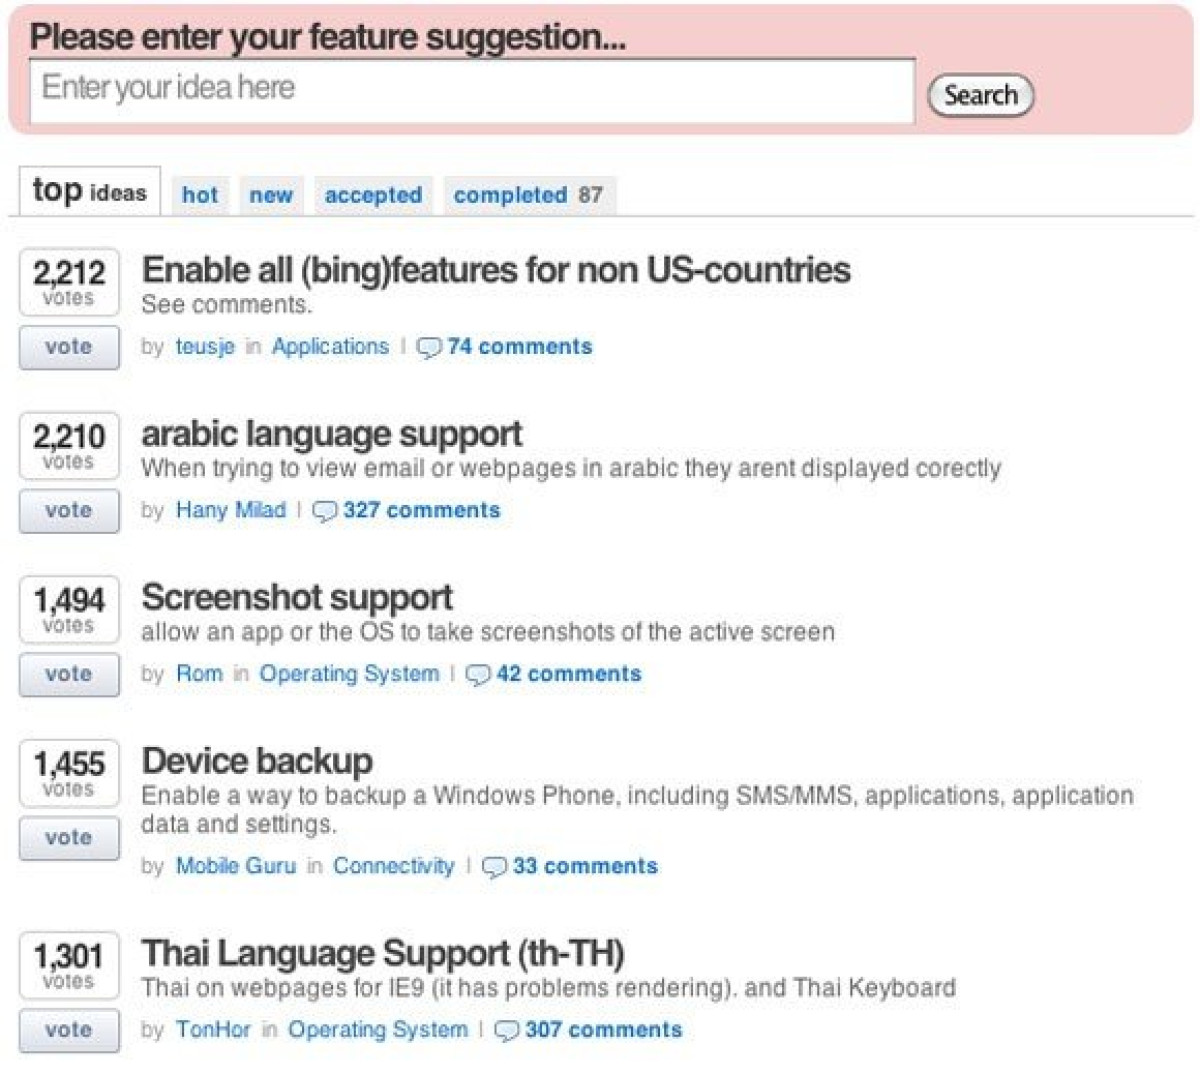Cast a vote for Screenshot support
Image resolution: width=1200 pixels, height=1074 pixels.
(x=69, y=674)
